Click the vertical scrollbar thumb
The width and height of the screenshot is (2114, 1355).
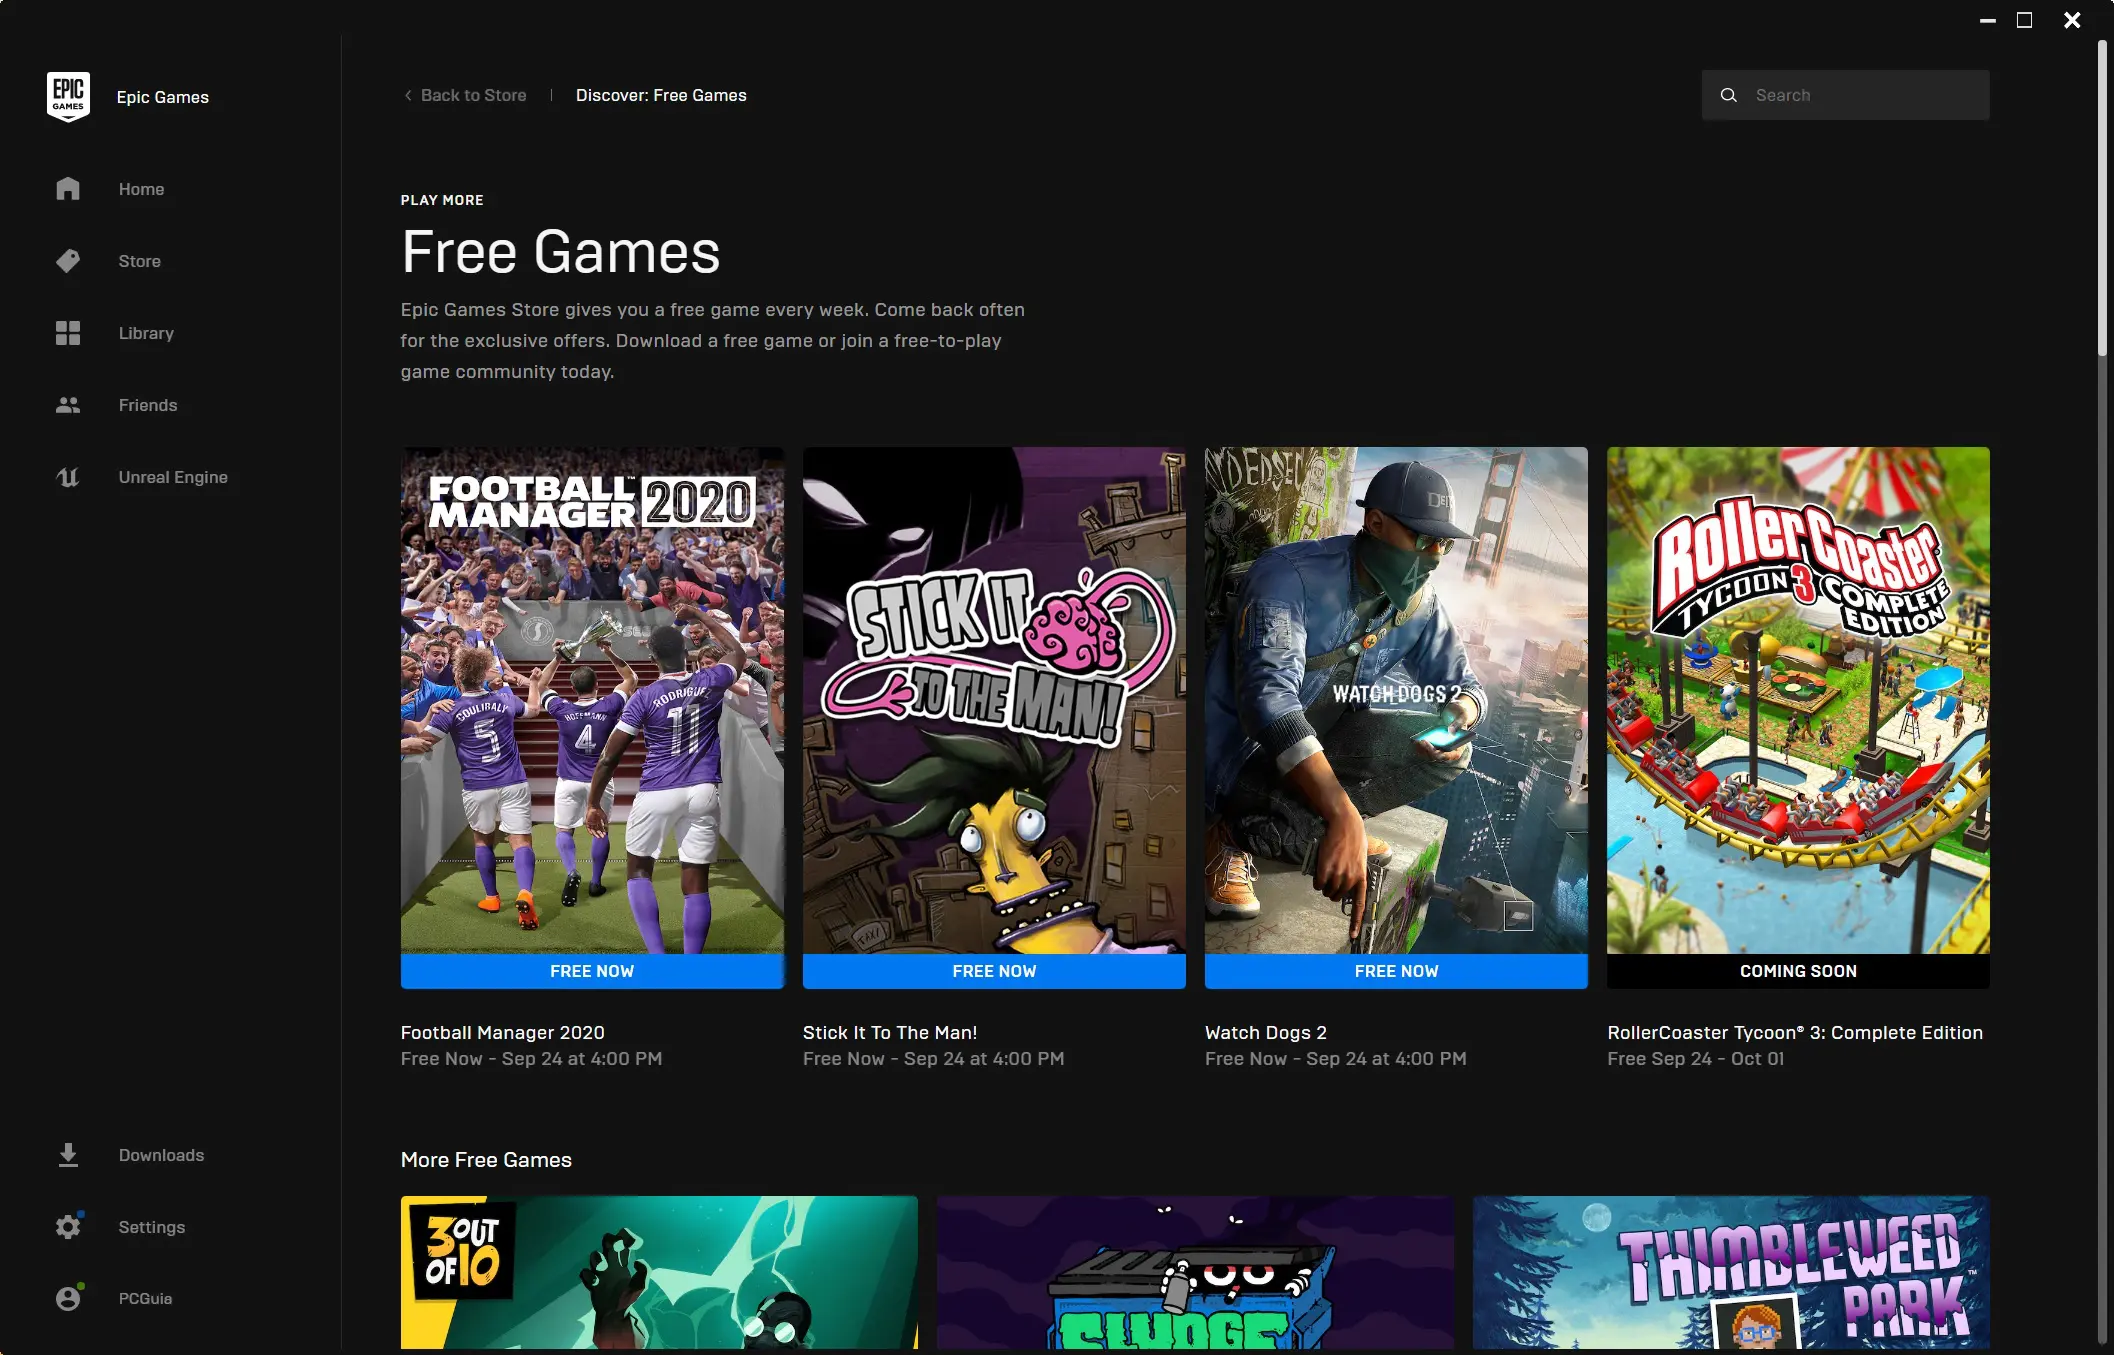pos(2102,198)
